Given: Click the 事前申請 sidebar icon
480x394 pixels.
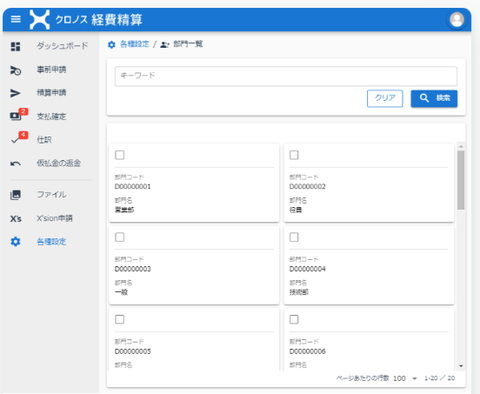Looking at the screenshot, I should 15,70.
